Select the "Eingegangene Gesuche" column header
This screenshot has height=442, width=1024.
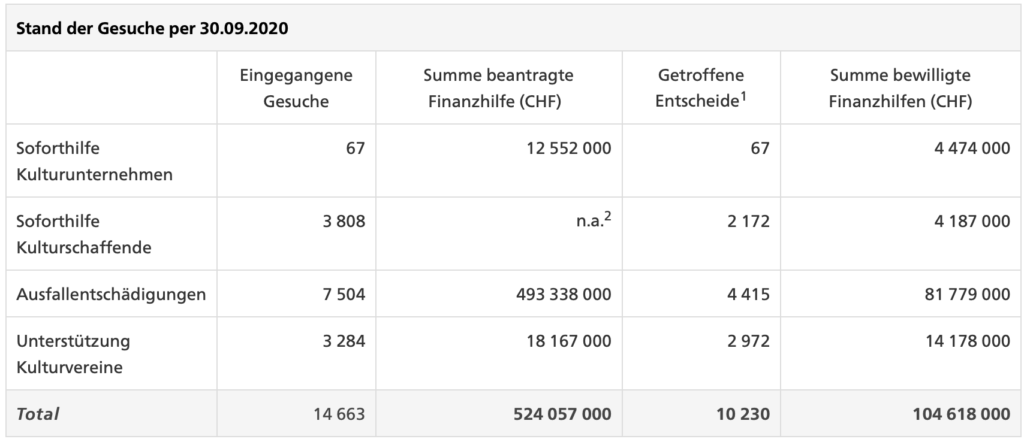(x=296, y=89)
